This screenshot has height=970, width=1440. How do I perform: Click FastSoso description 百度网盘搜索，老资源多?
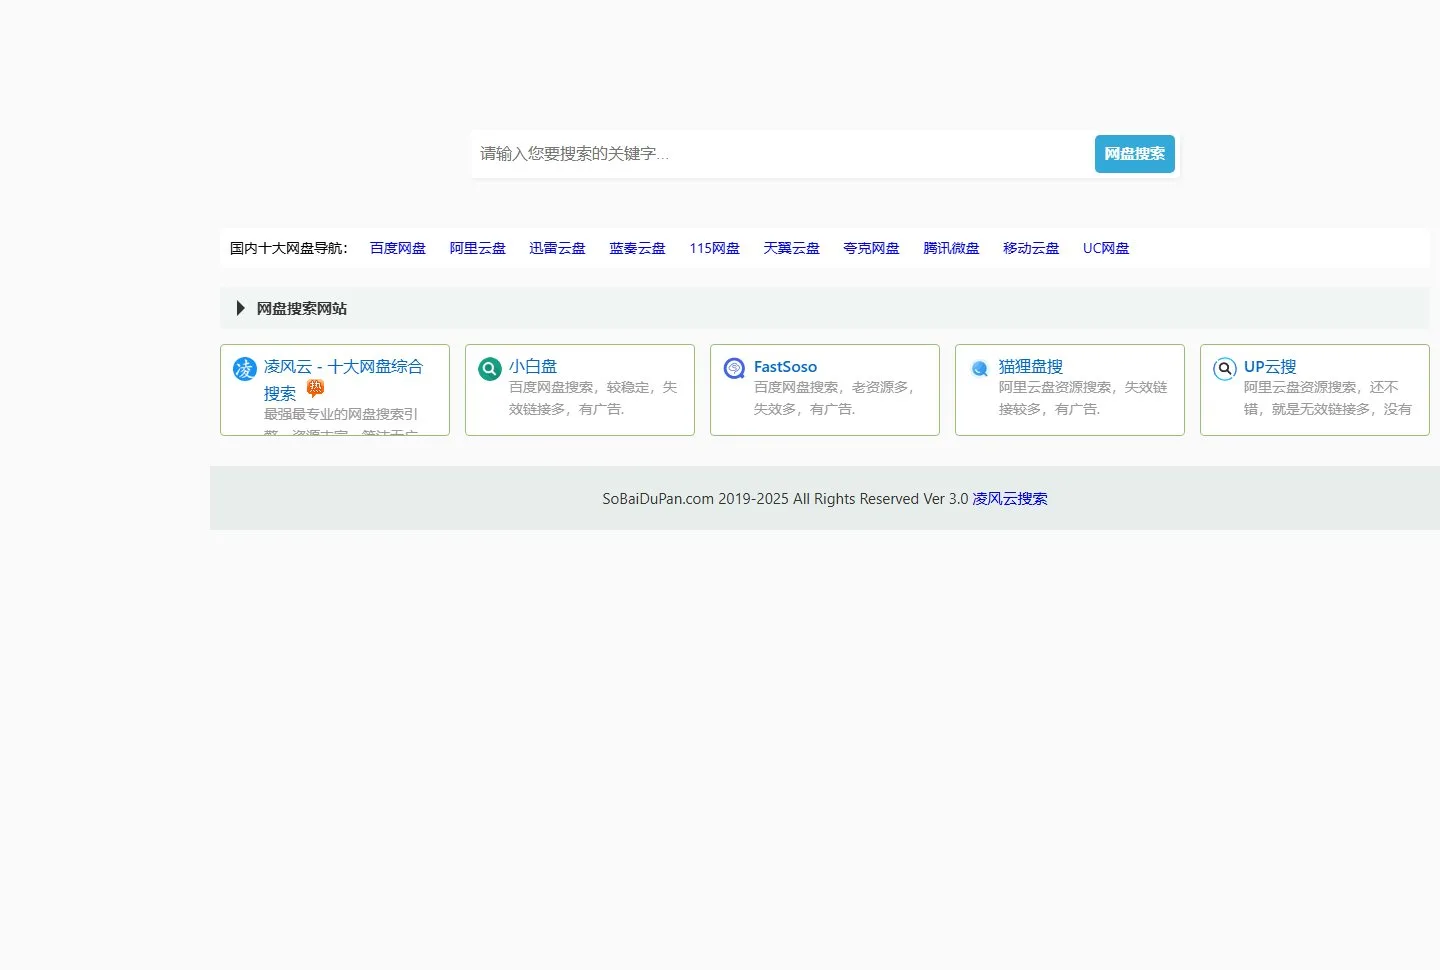(834, 398)
